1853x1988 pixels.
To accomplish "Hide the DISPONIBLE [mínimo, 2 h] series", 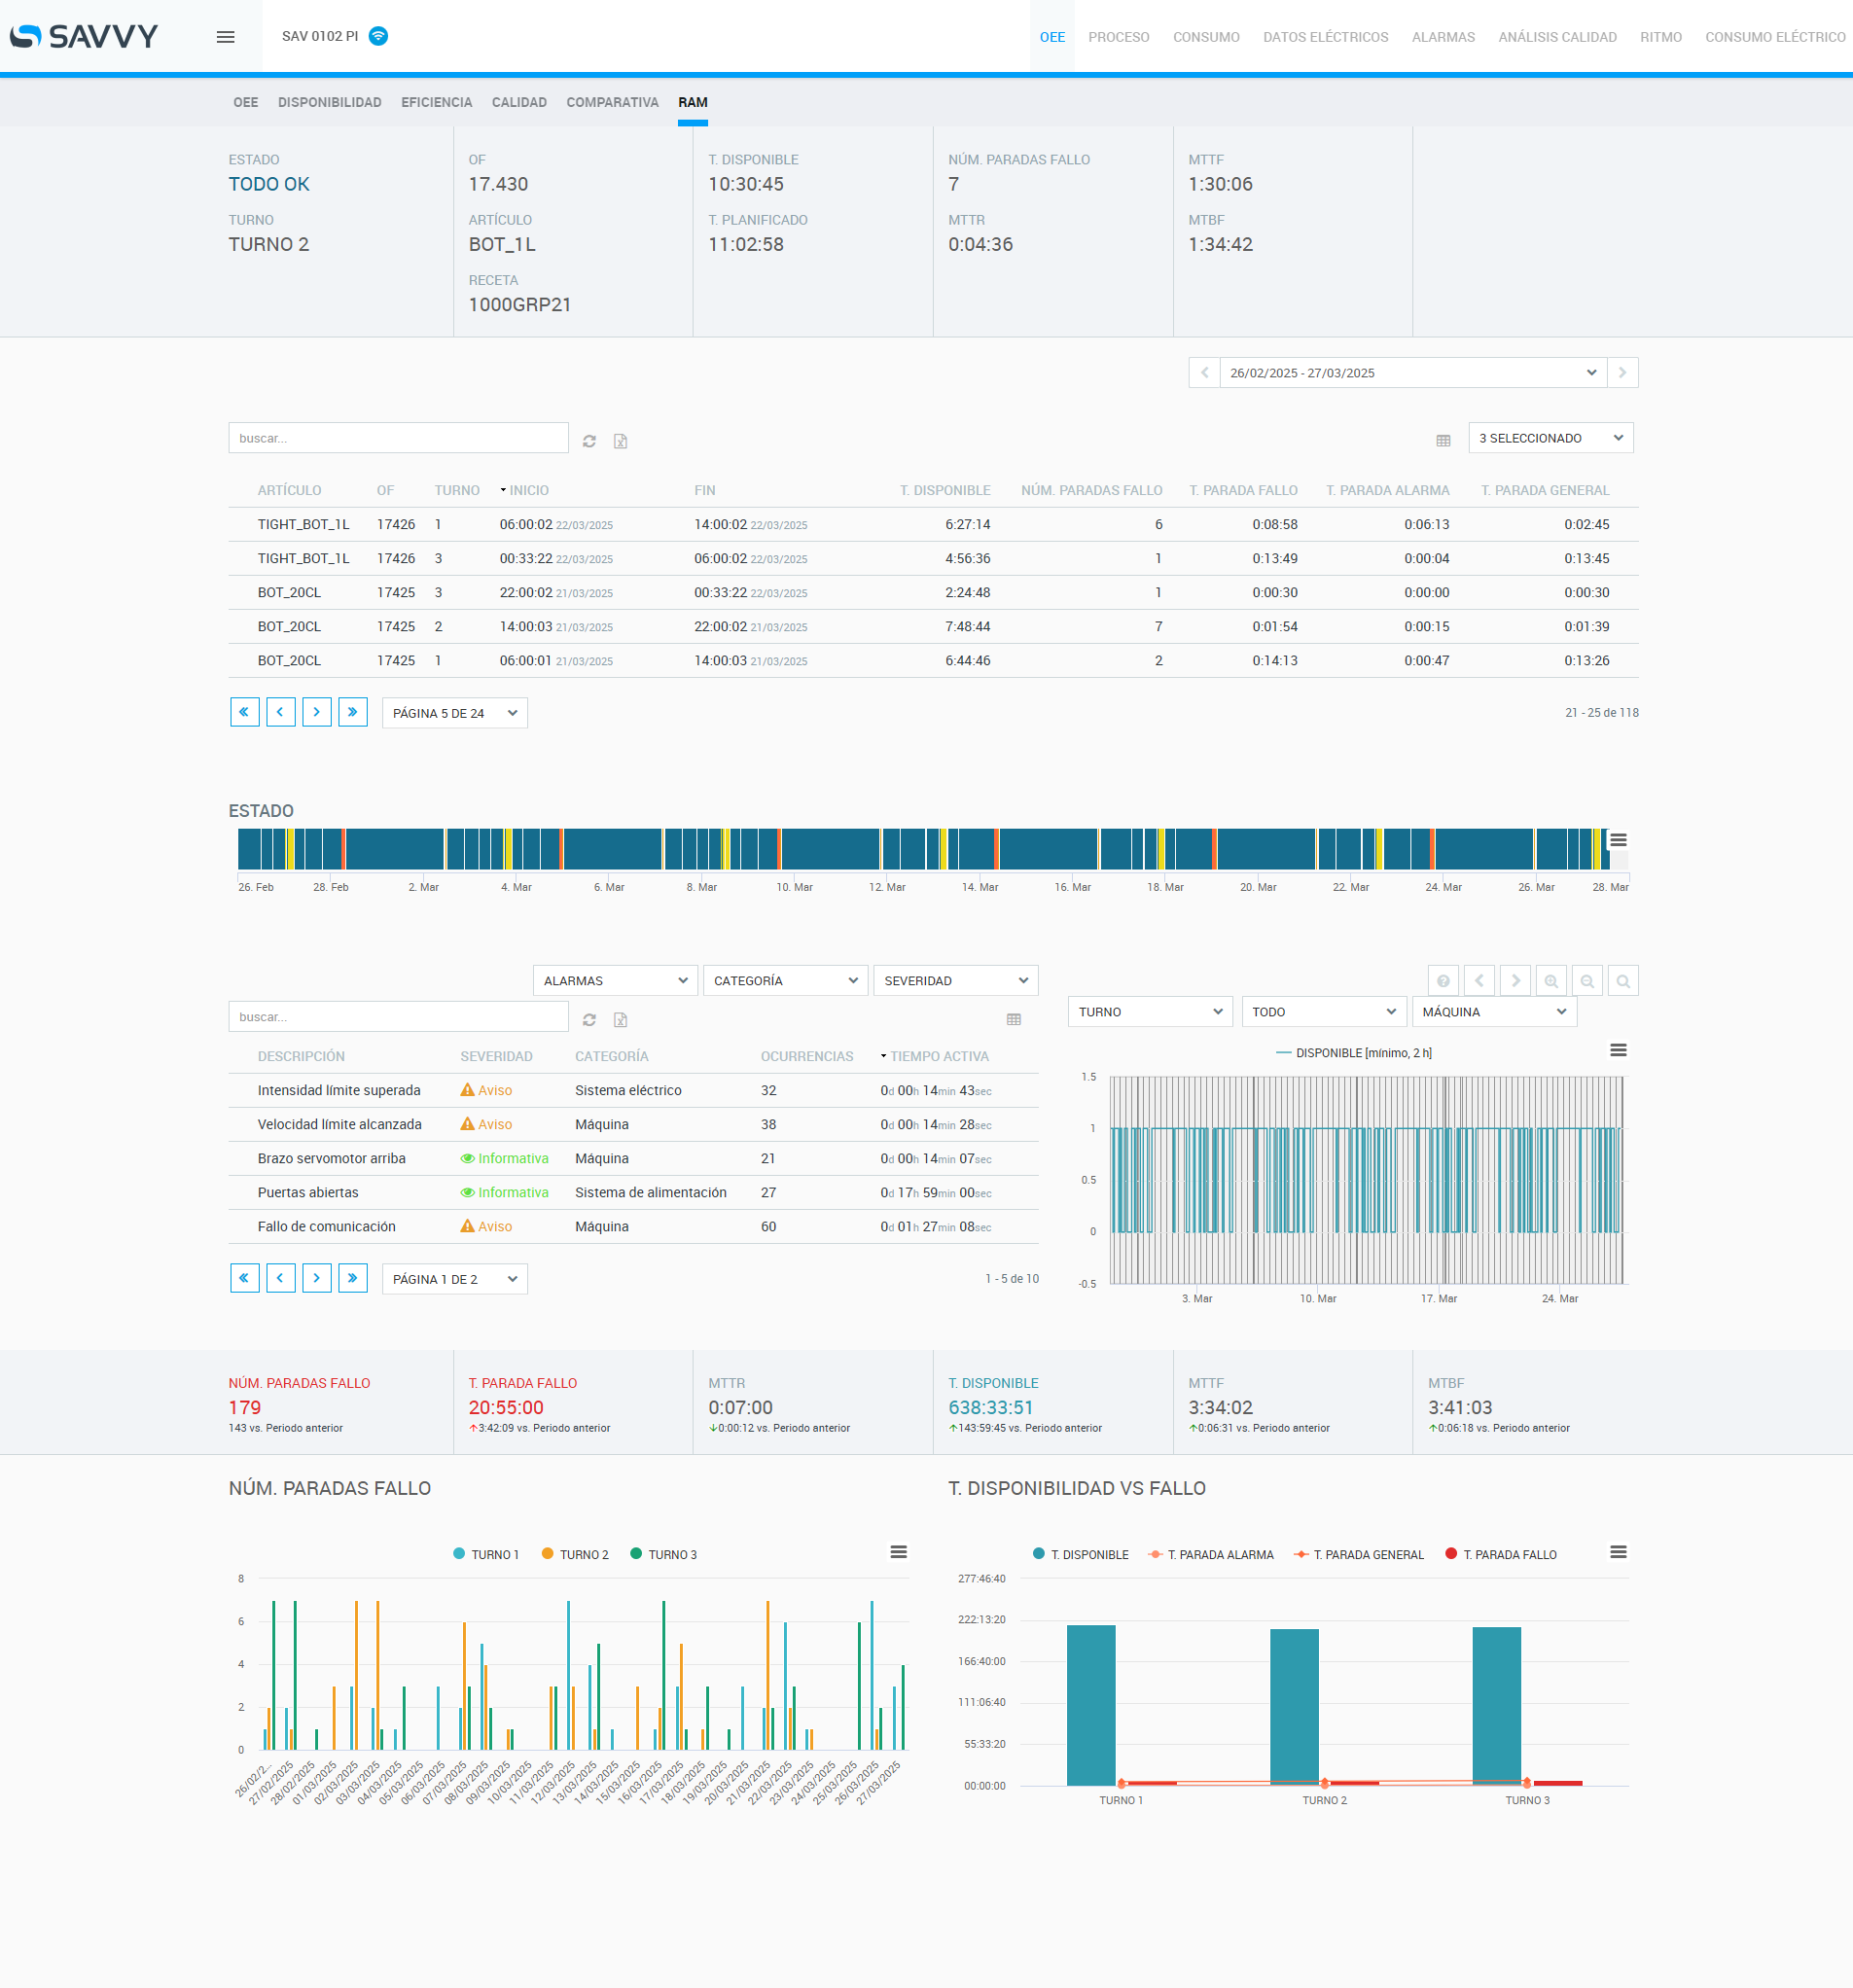I will click(1362, 1053).
